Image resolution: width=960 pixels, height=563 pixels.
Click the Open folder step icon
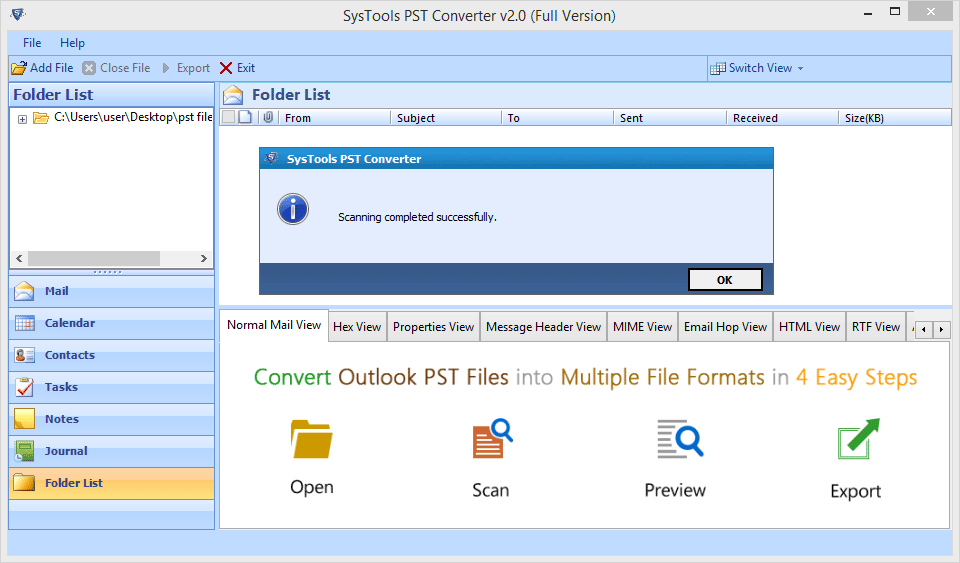pos(312,439)
